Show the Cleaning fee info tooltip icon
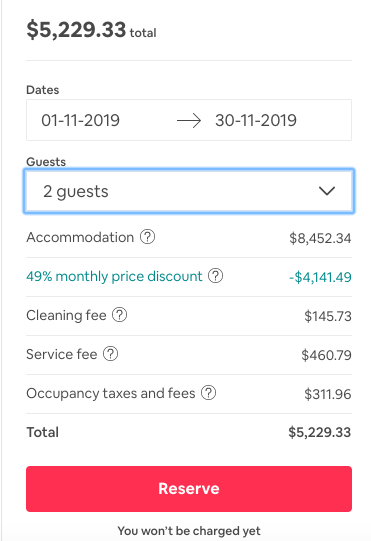 click(119, 315)
